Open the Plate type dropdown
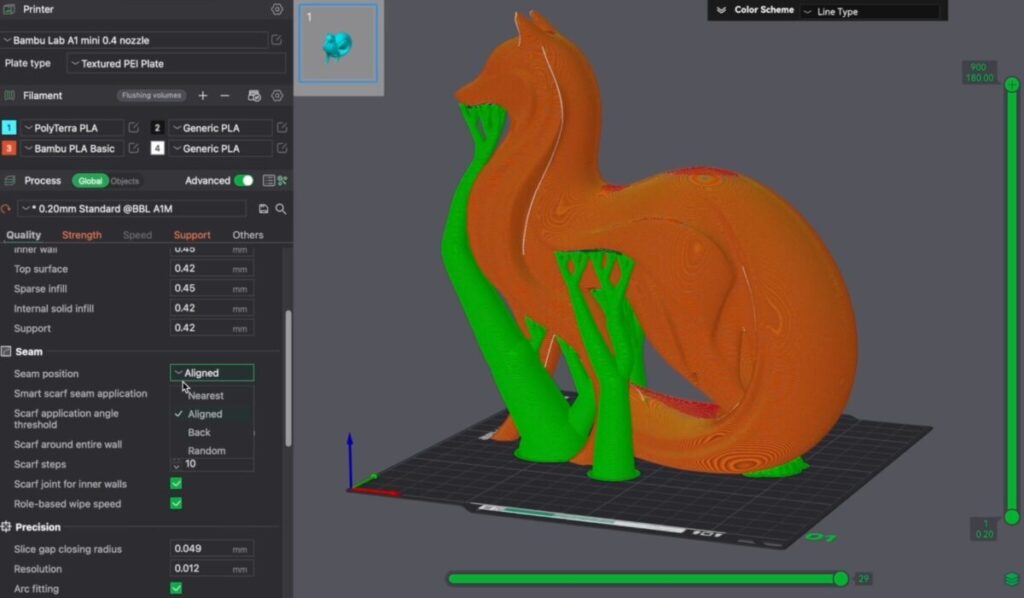 (176, 64)
